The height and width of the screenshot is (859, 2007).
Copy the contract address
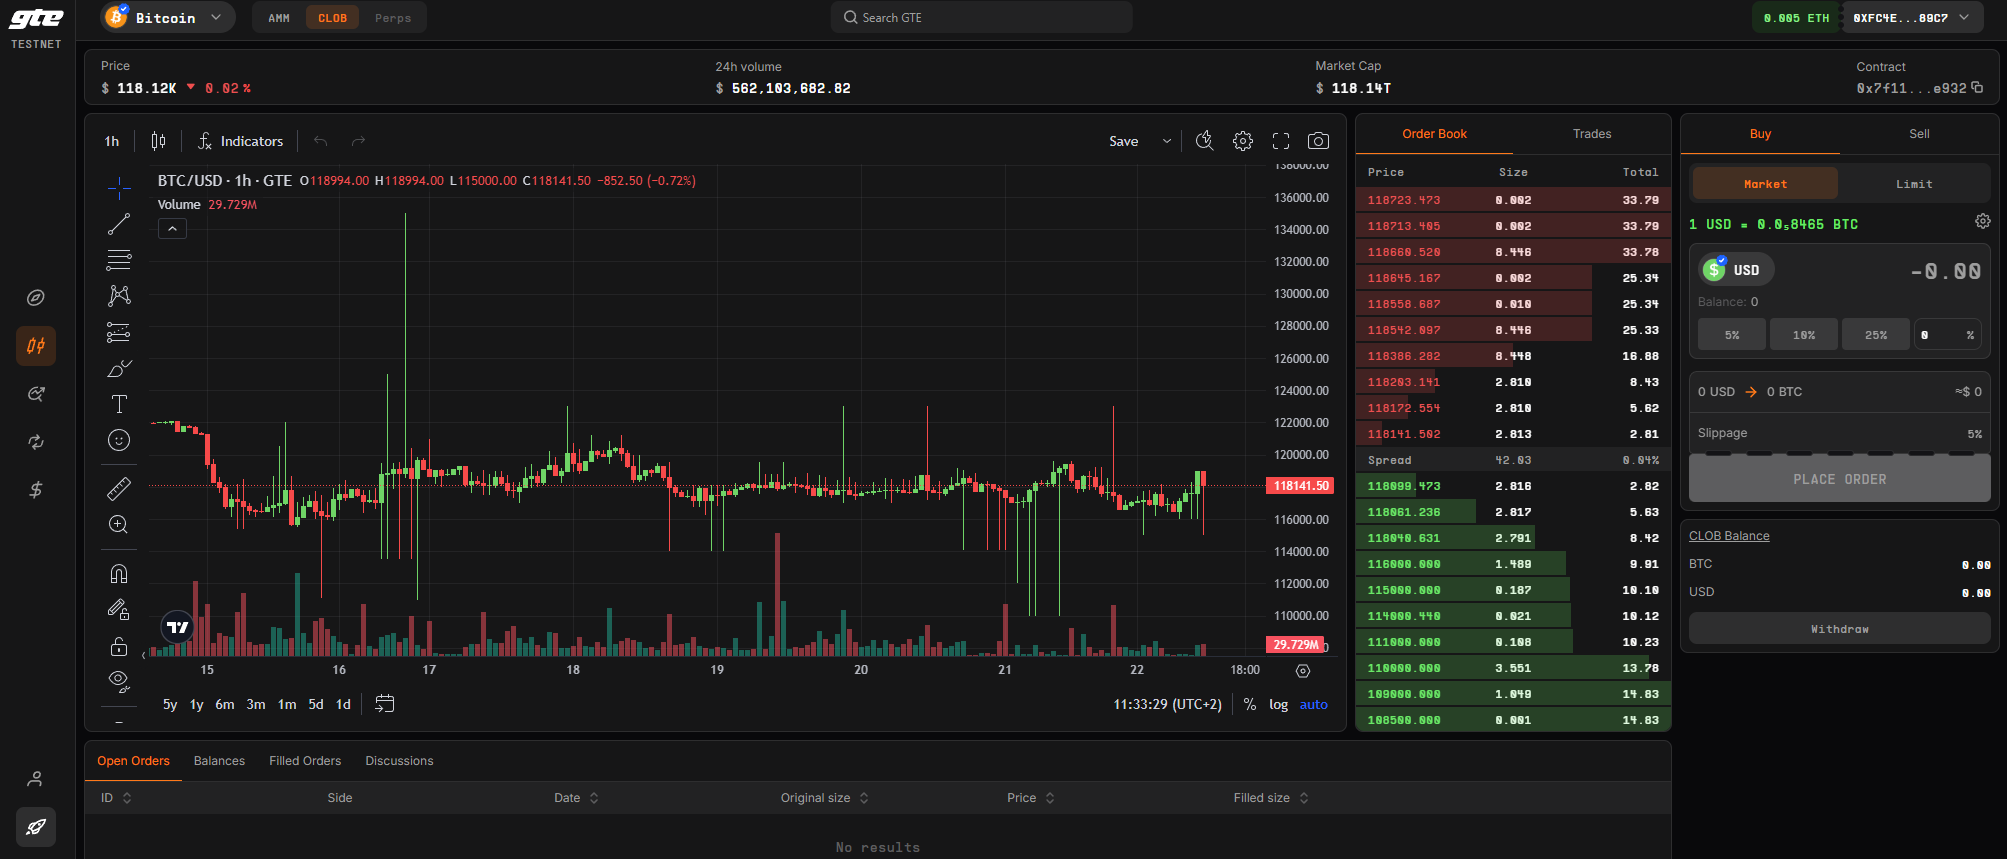[1977, 88]
